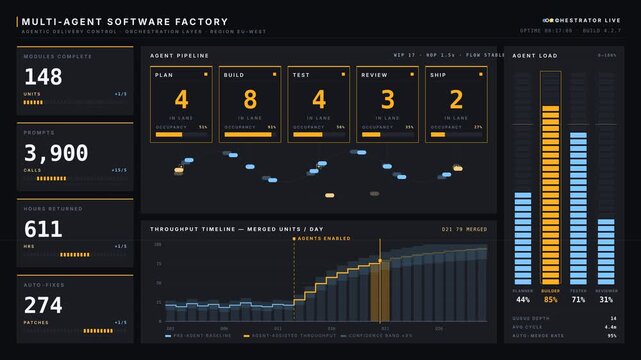This screenshot has width=641, height=360.
Task: Click the Throughput Timeline panel heading
Action: (237, 229)
